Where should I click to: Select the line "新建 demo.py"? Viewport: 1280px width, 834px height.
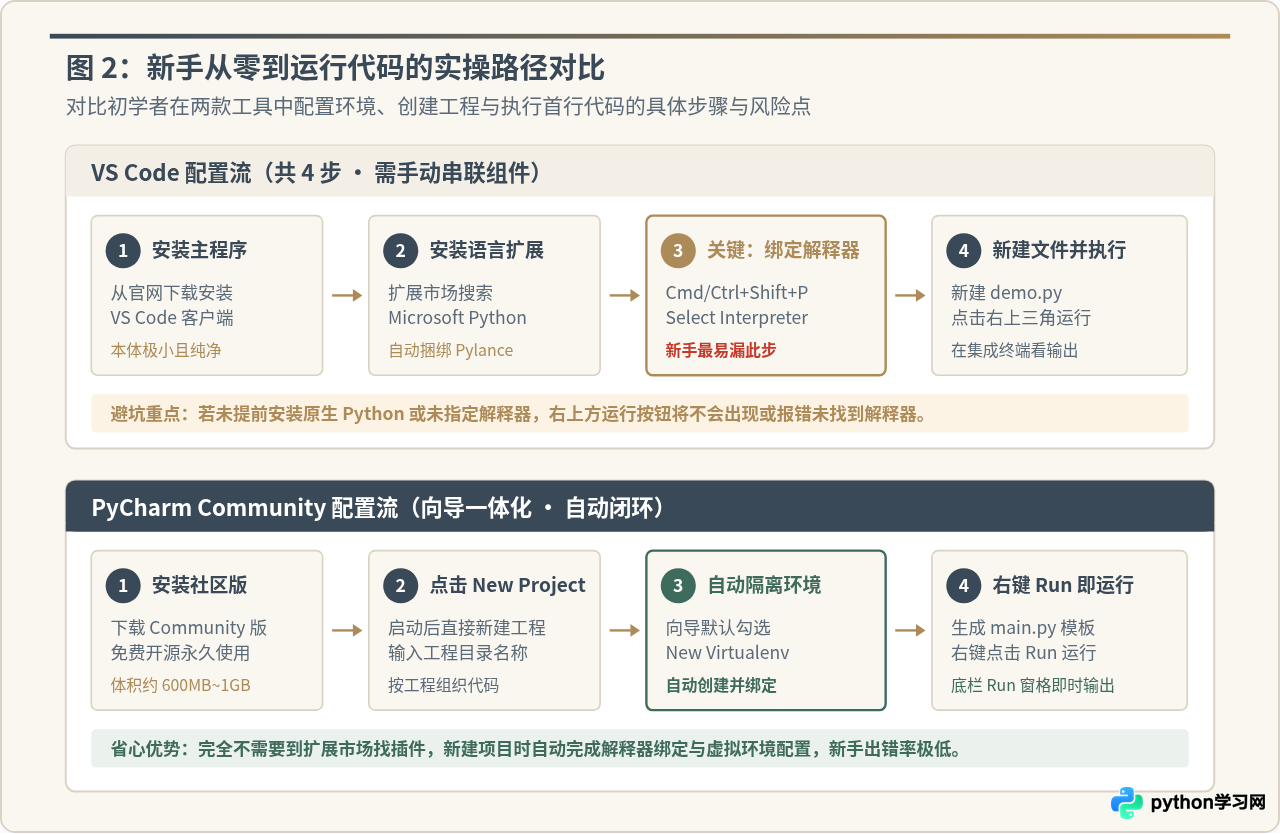1006,293
